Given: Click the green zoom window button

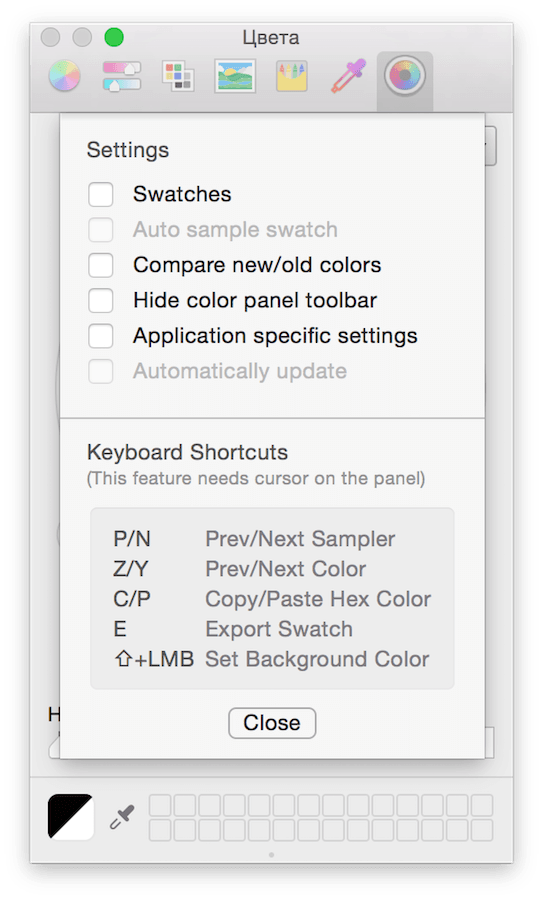Looking at the screenshot, I should click(114, 37).
